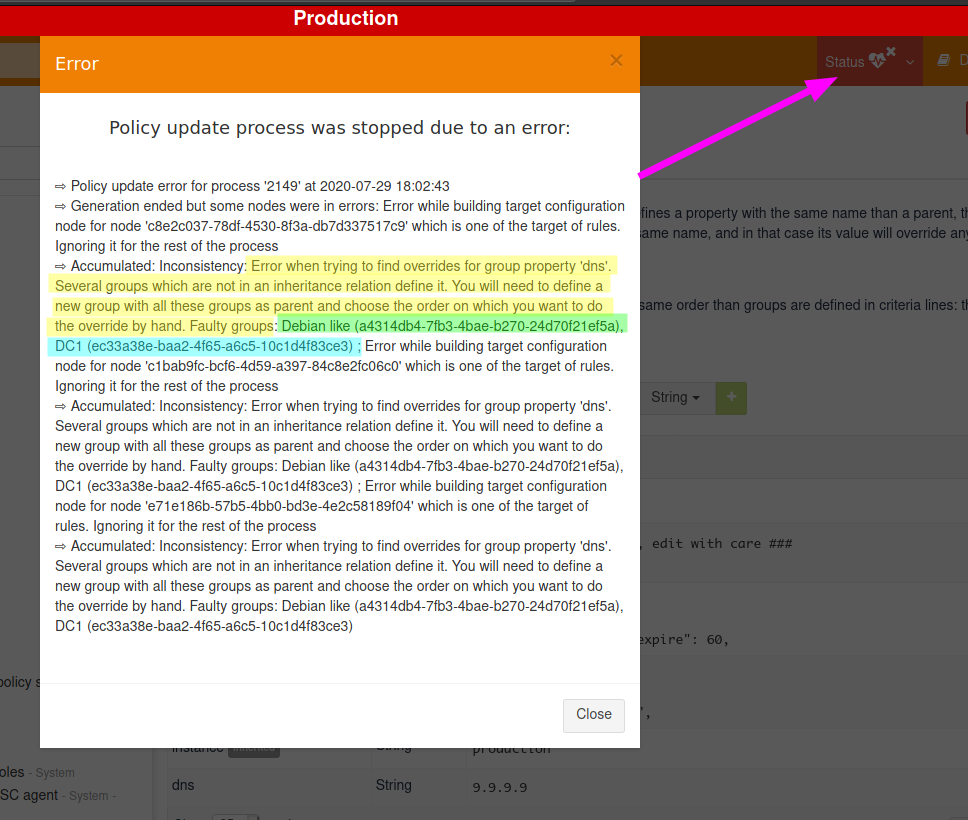Open the Status menu in the top bar
This screenshot has width=968, height=820.
(x=845, y=62)
